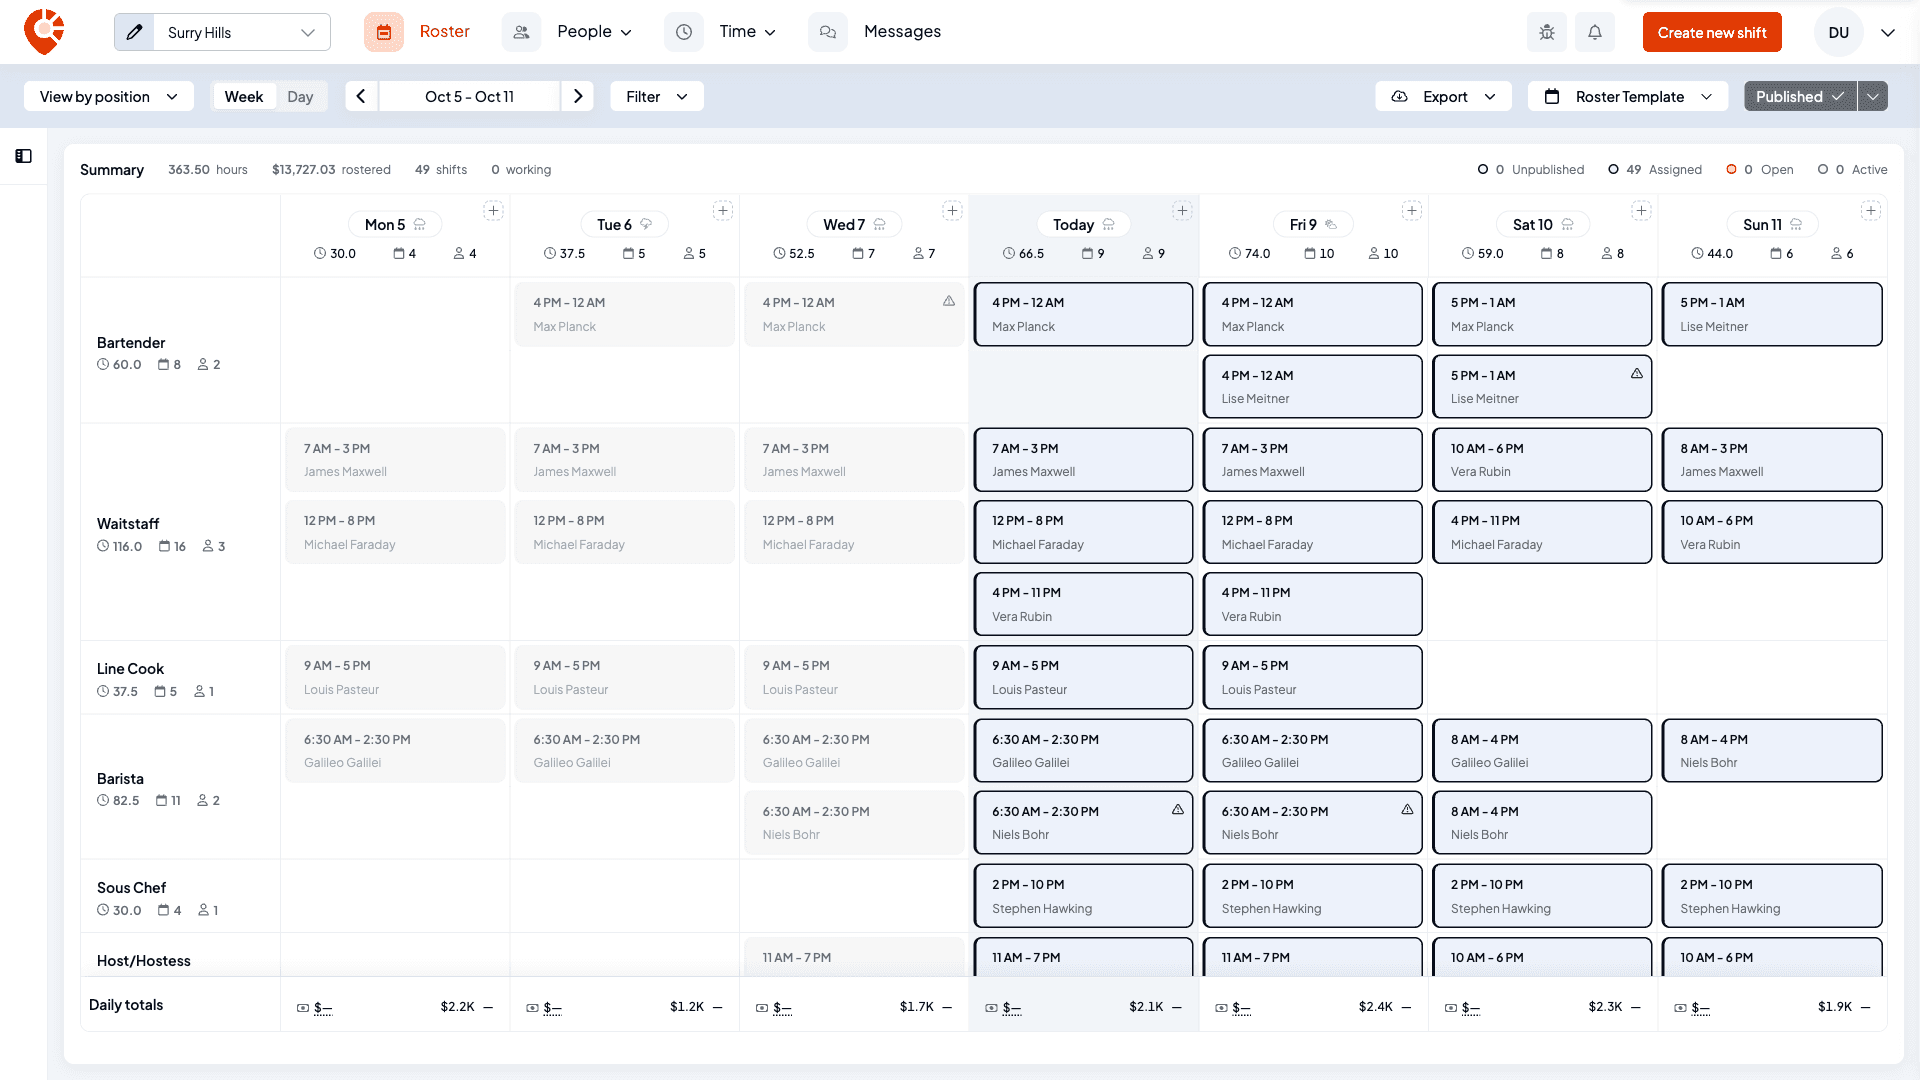The width and height of the screenshot is (1920, 1080).
Task: Open the Messages tab
Action: pyautogui.click(x=902, y=32)
